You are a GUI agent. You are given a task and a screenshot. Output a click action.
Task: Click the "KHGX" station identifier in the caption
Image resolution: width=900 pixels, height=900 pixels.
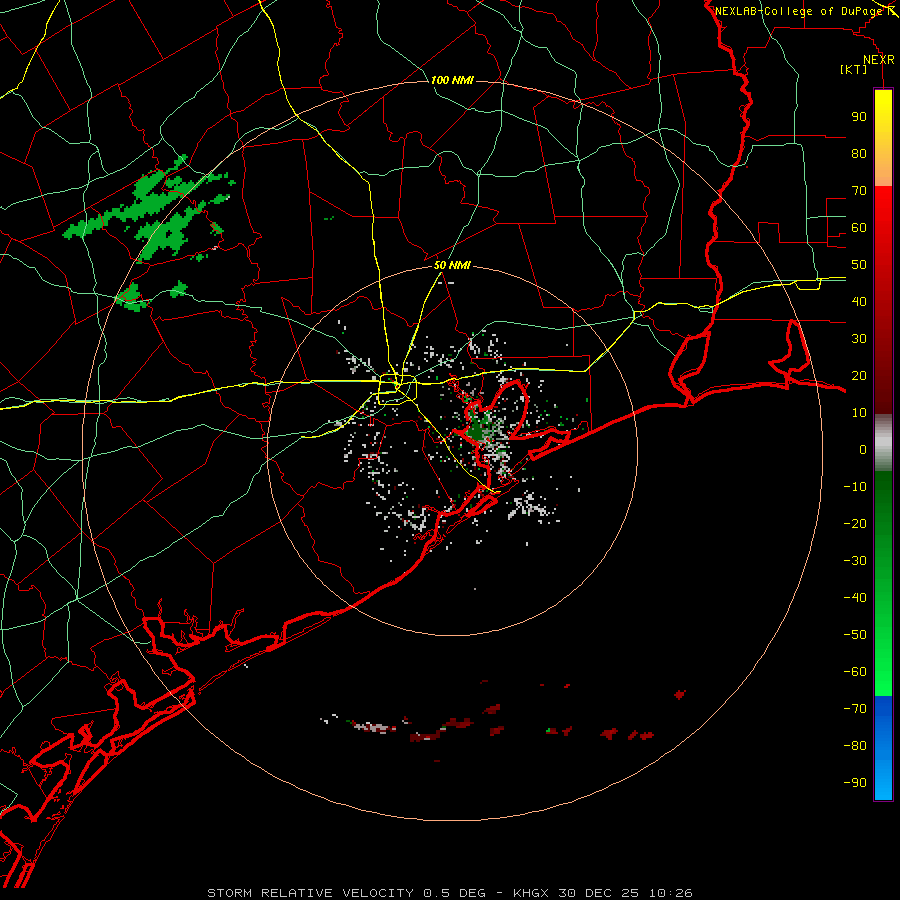pyautogui.click(x=532, y=893)
